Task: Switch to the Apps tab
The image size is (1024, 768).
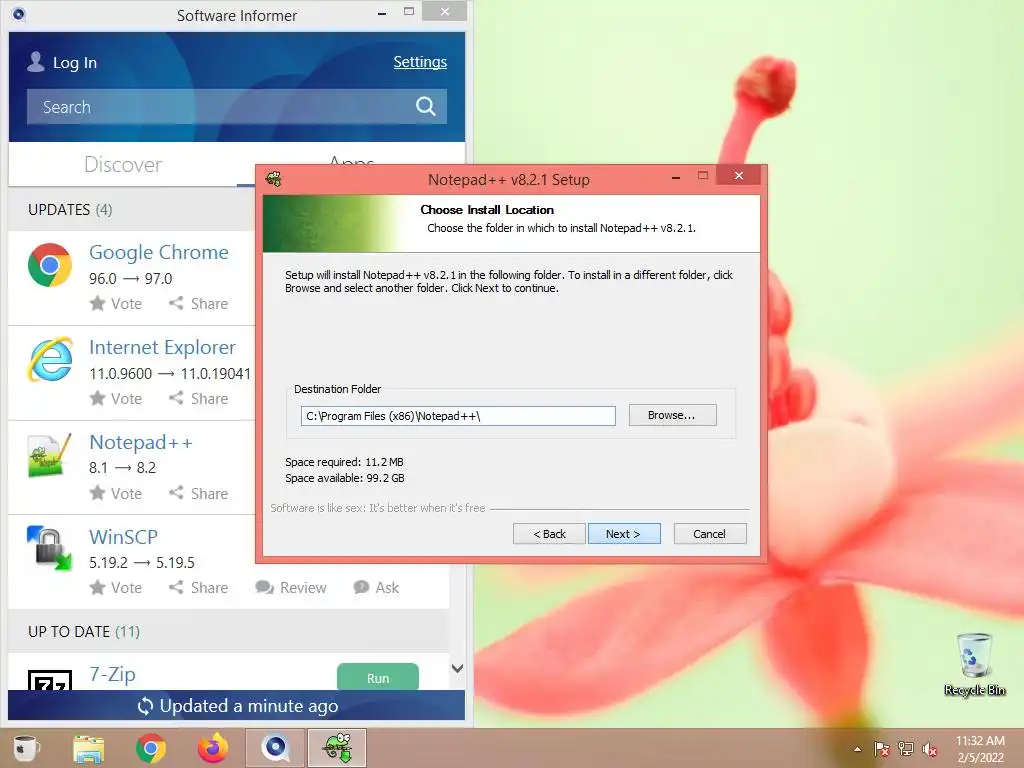Action: pyautogui.click(x=351, y=161)
